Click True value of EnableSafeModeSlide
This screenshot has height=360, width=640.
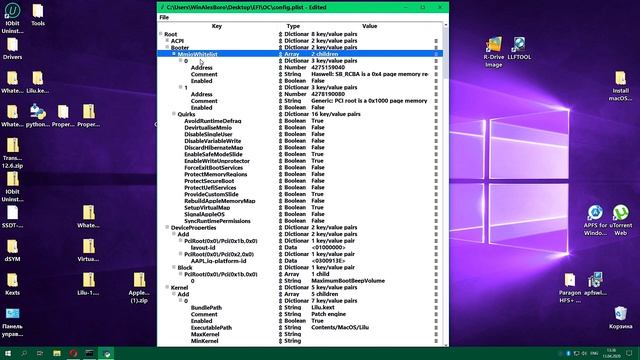click(317, 154)
